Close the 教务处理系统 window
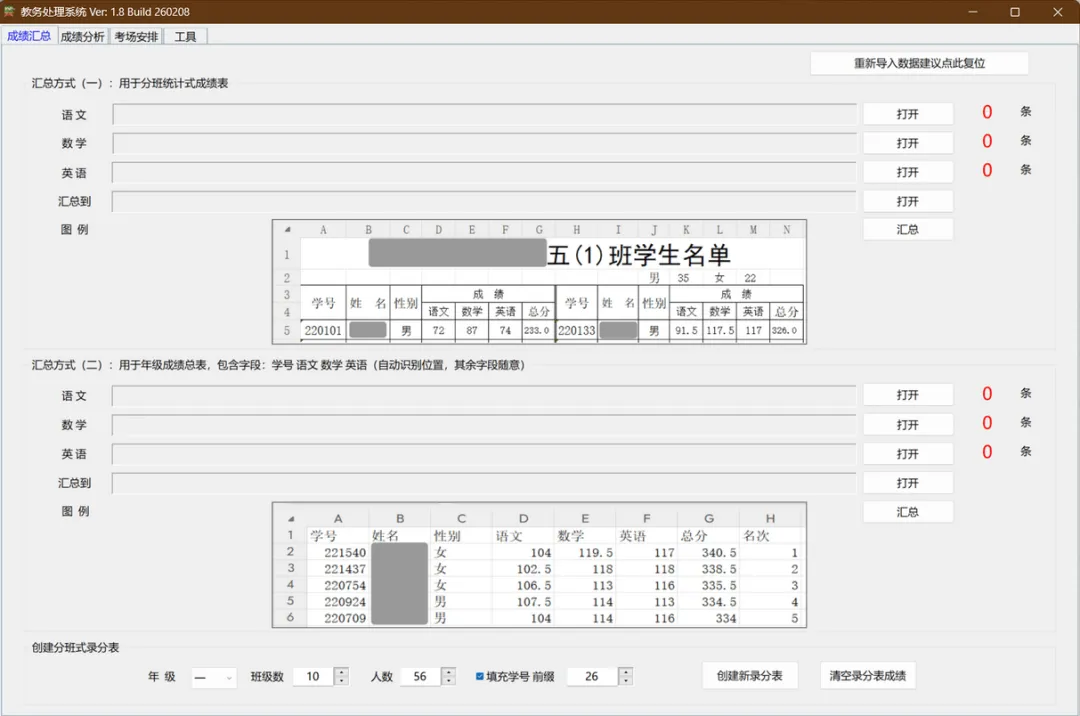Viewport: 1080px width, 716px height. point(1058,12)
